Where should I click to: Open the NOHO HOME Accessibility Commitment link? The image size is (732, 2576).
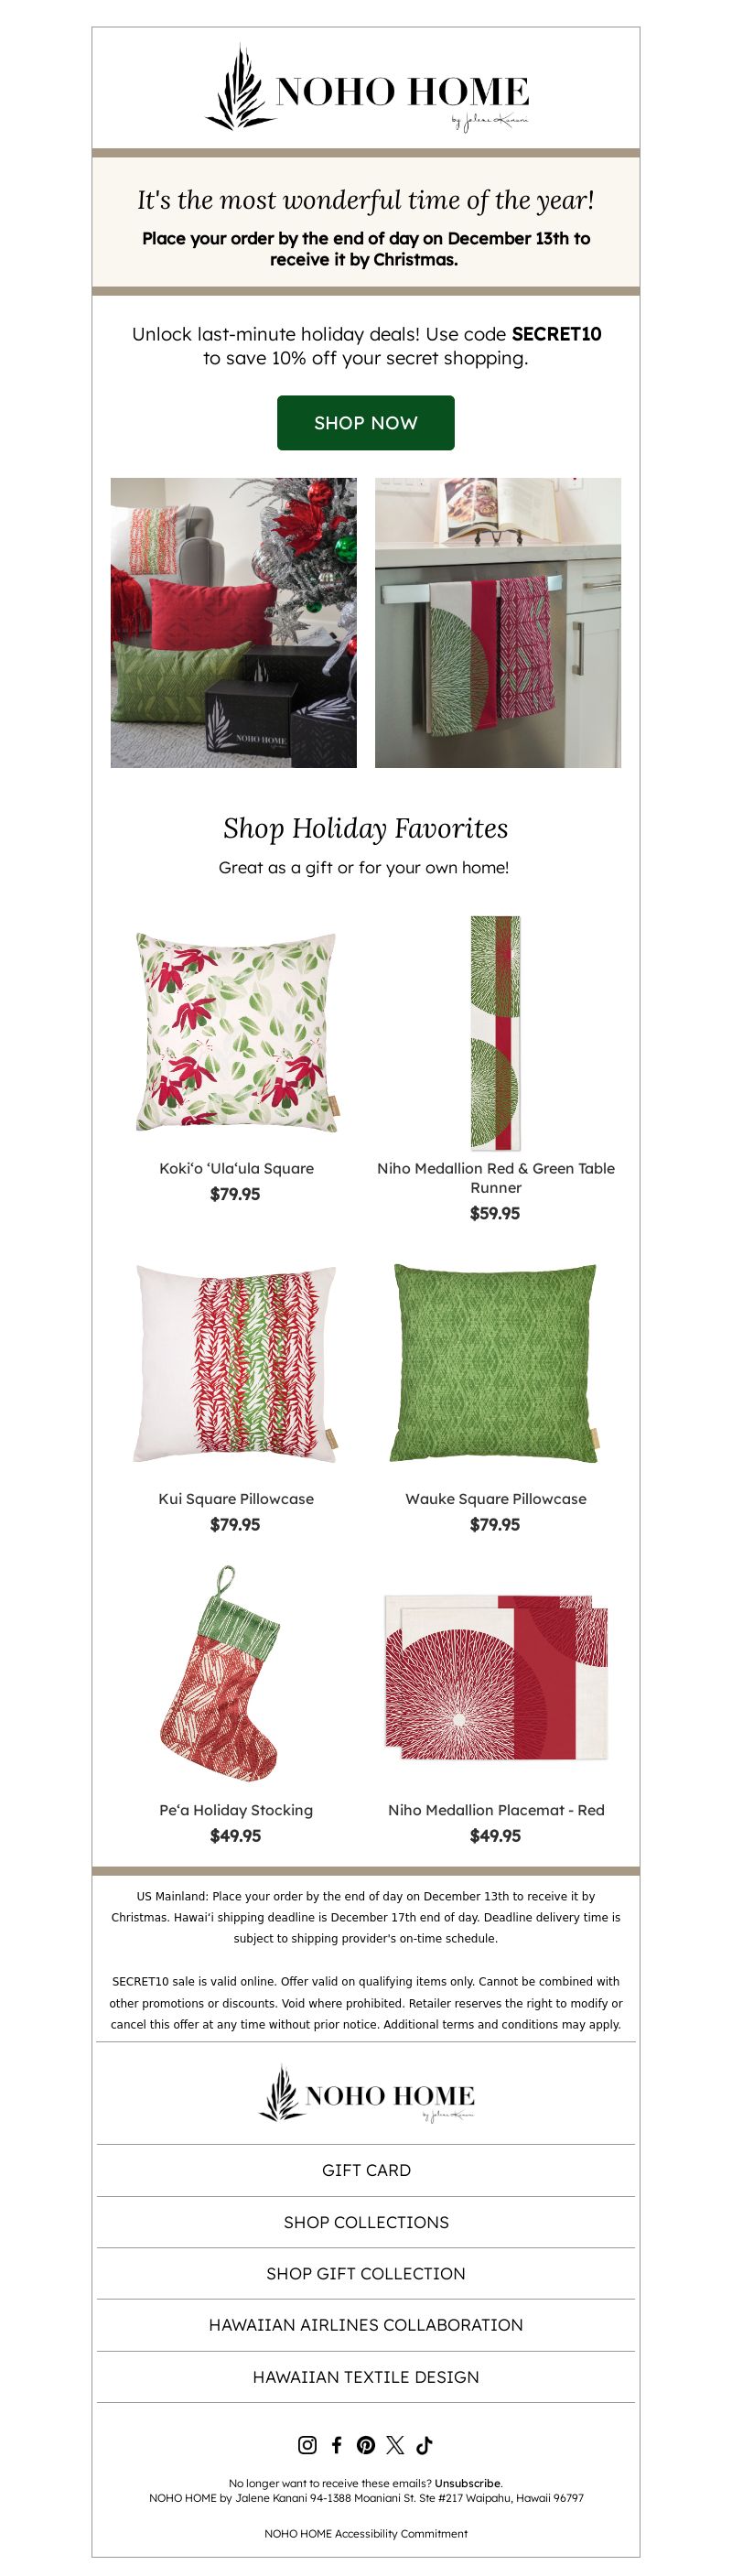coord(366,2534)
